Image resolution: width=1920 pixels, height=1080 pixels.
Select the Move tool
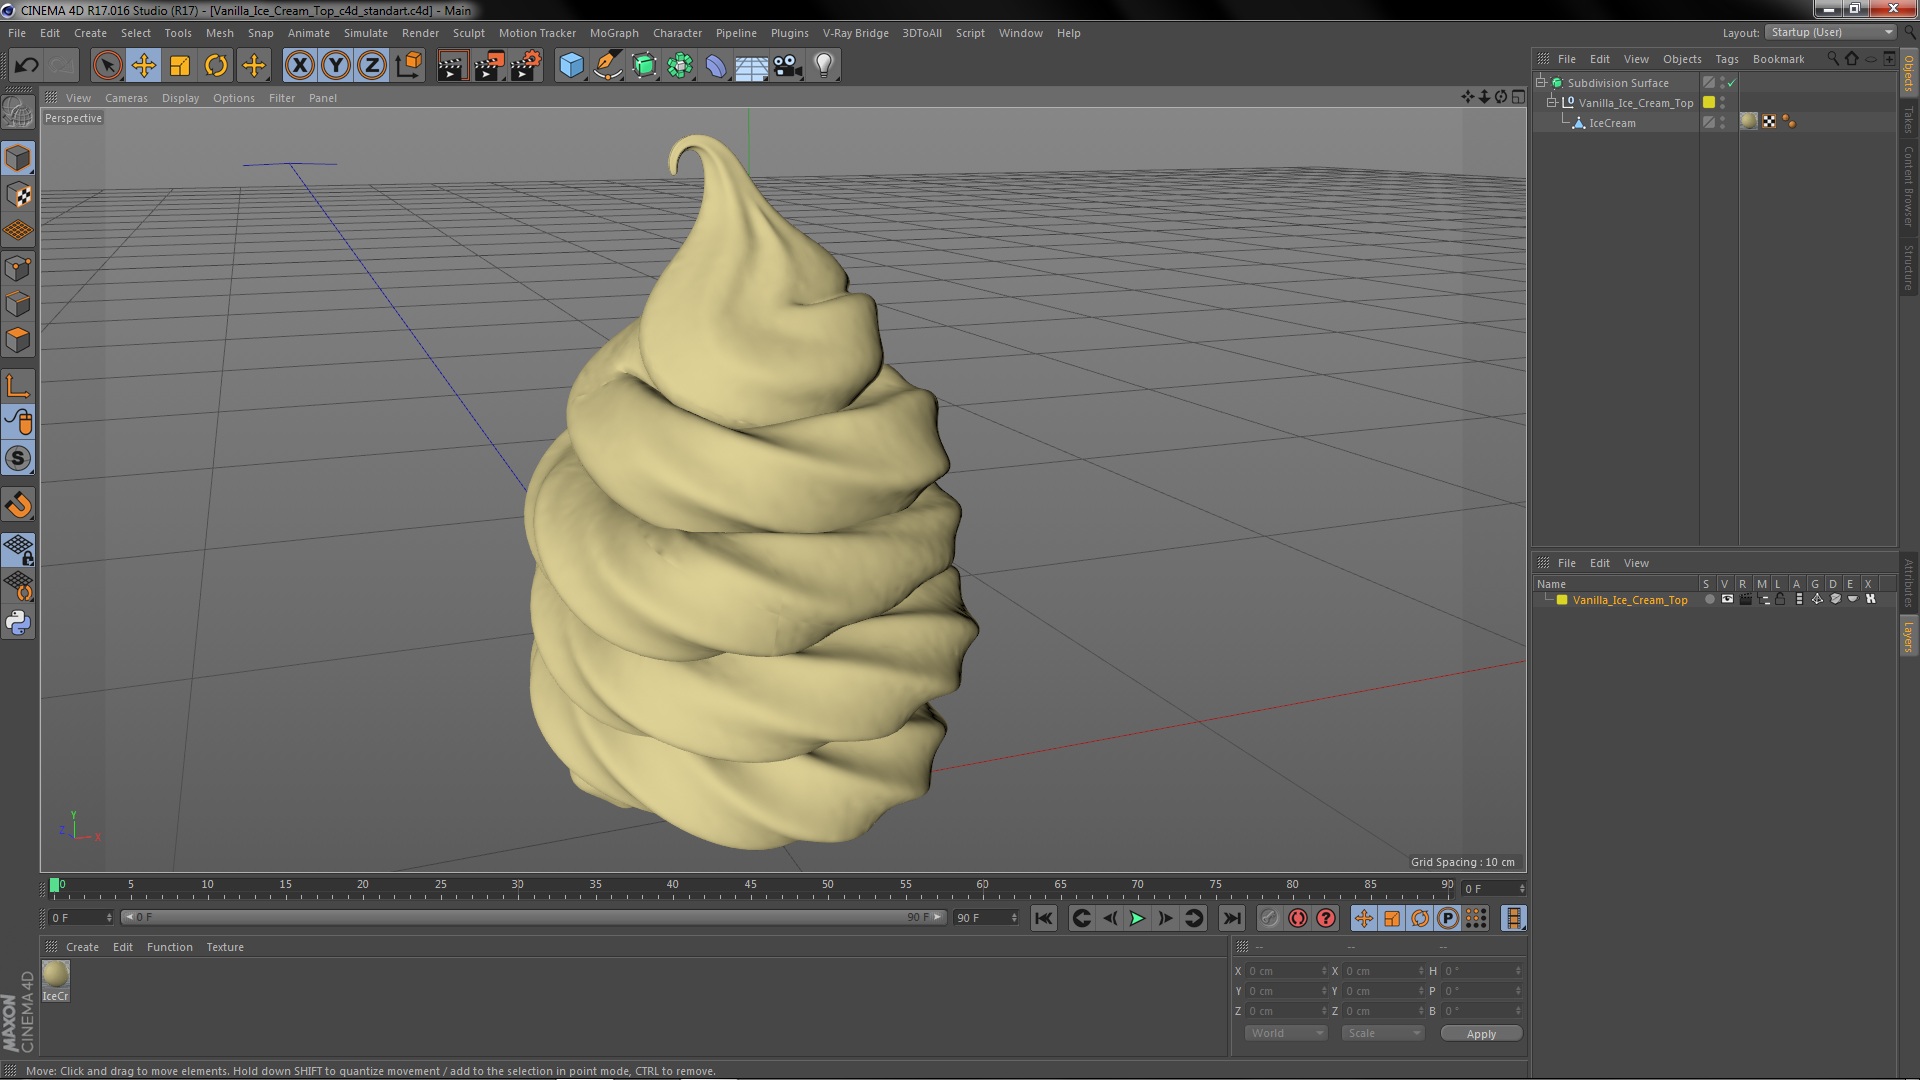[143, 66]
